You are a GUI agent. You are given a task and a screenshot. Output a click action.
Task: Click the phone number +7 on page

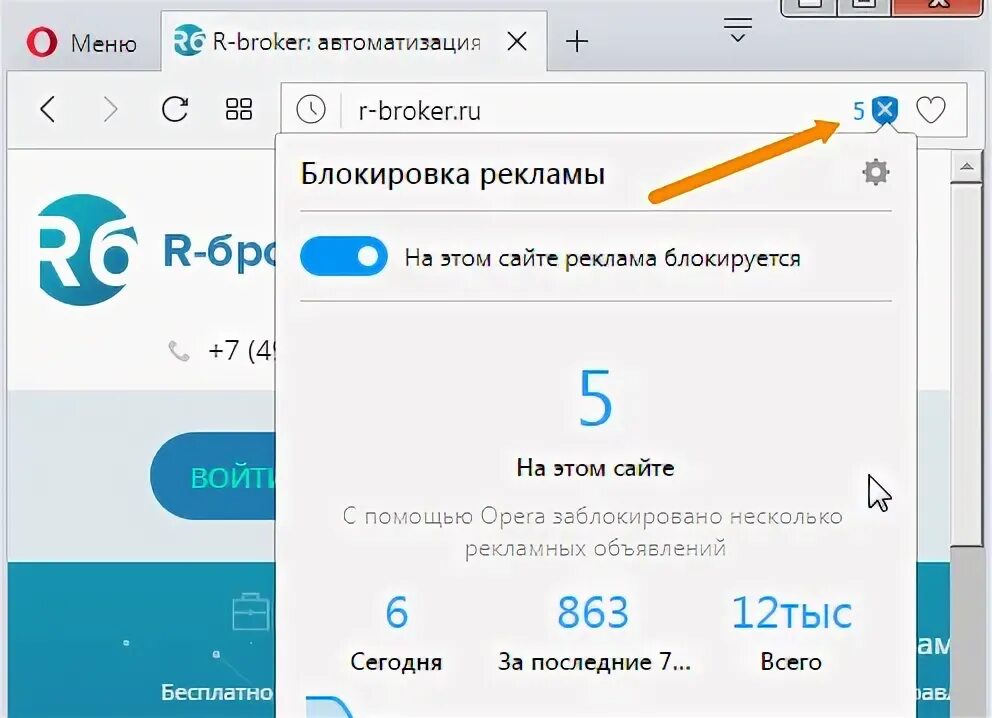click(x=242, y=350)
